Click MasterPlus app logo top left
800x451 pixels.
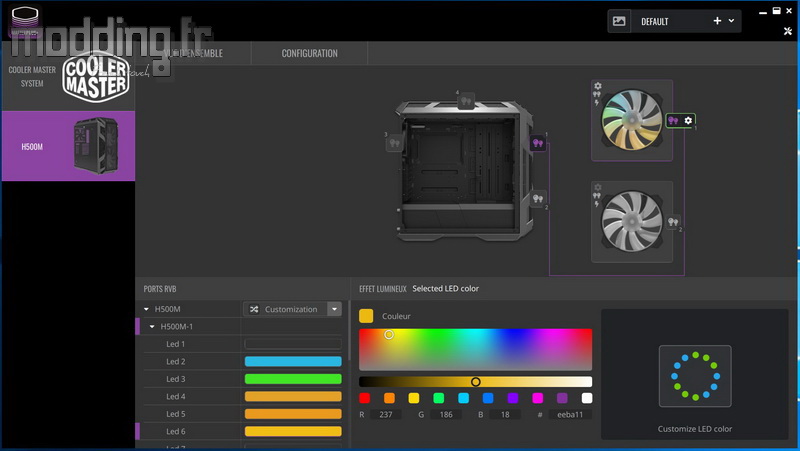pyautogui.click(x=24, y=20)
